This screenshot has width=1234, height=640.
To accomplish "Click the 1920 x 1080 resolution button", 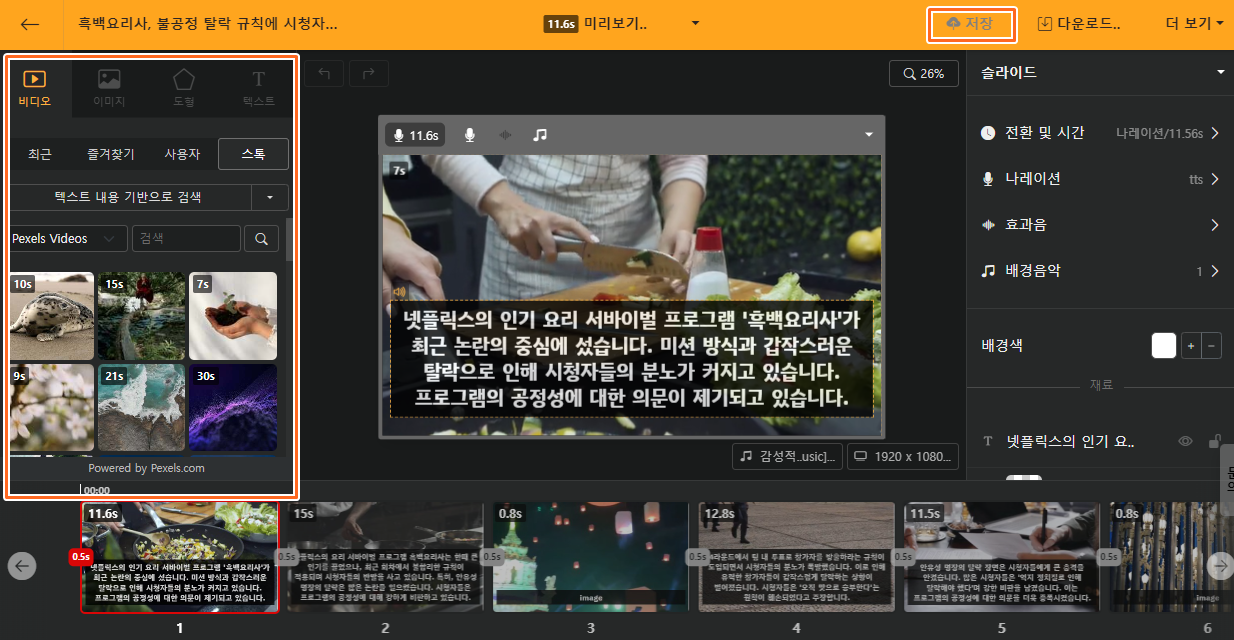I will pyautogui.click(x=903, y=456).
